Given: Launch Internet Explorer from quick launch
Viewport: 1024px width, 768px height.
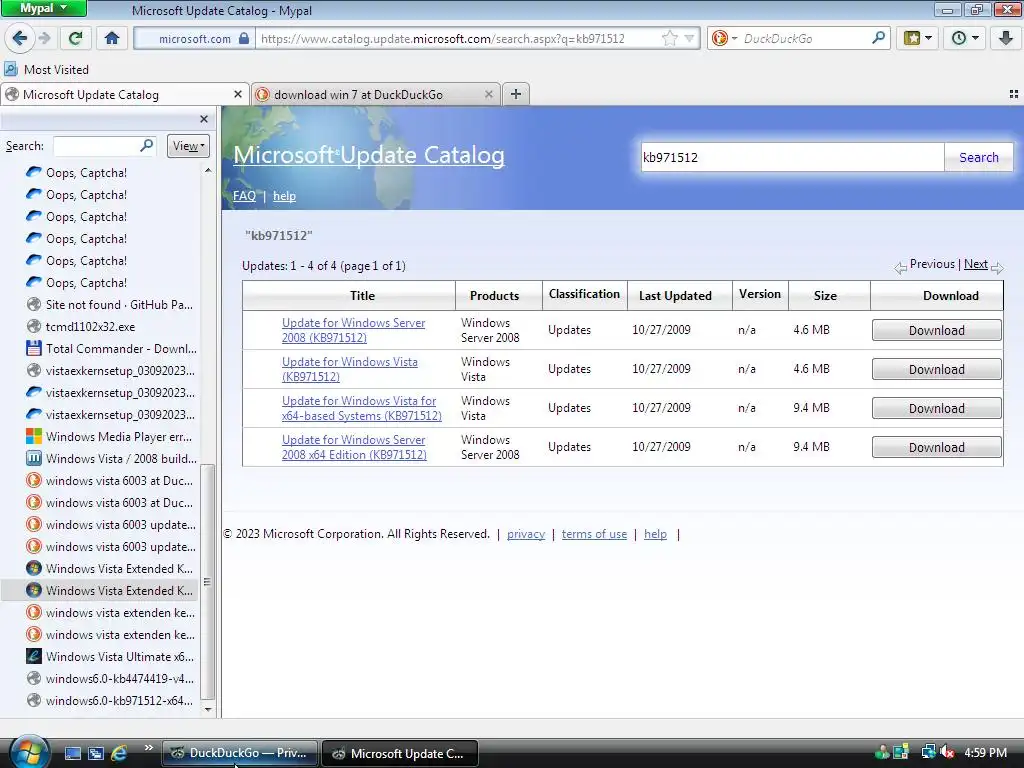Looking at the screenshot, I should (x=119, y=753).
